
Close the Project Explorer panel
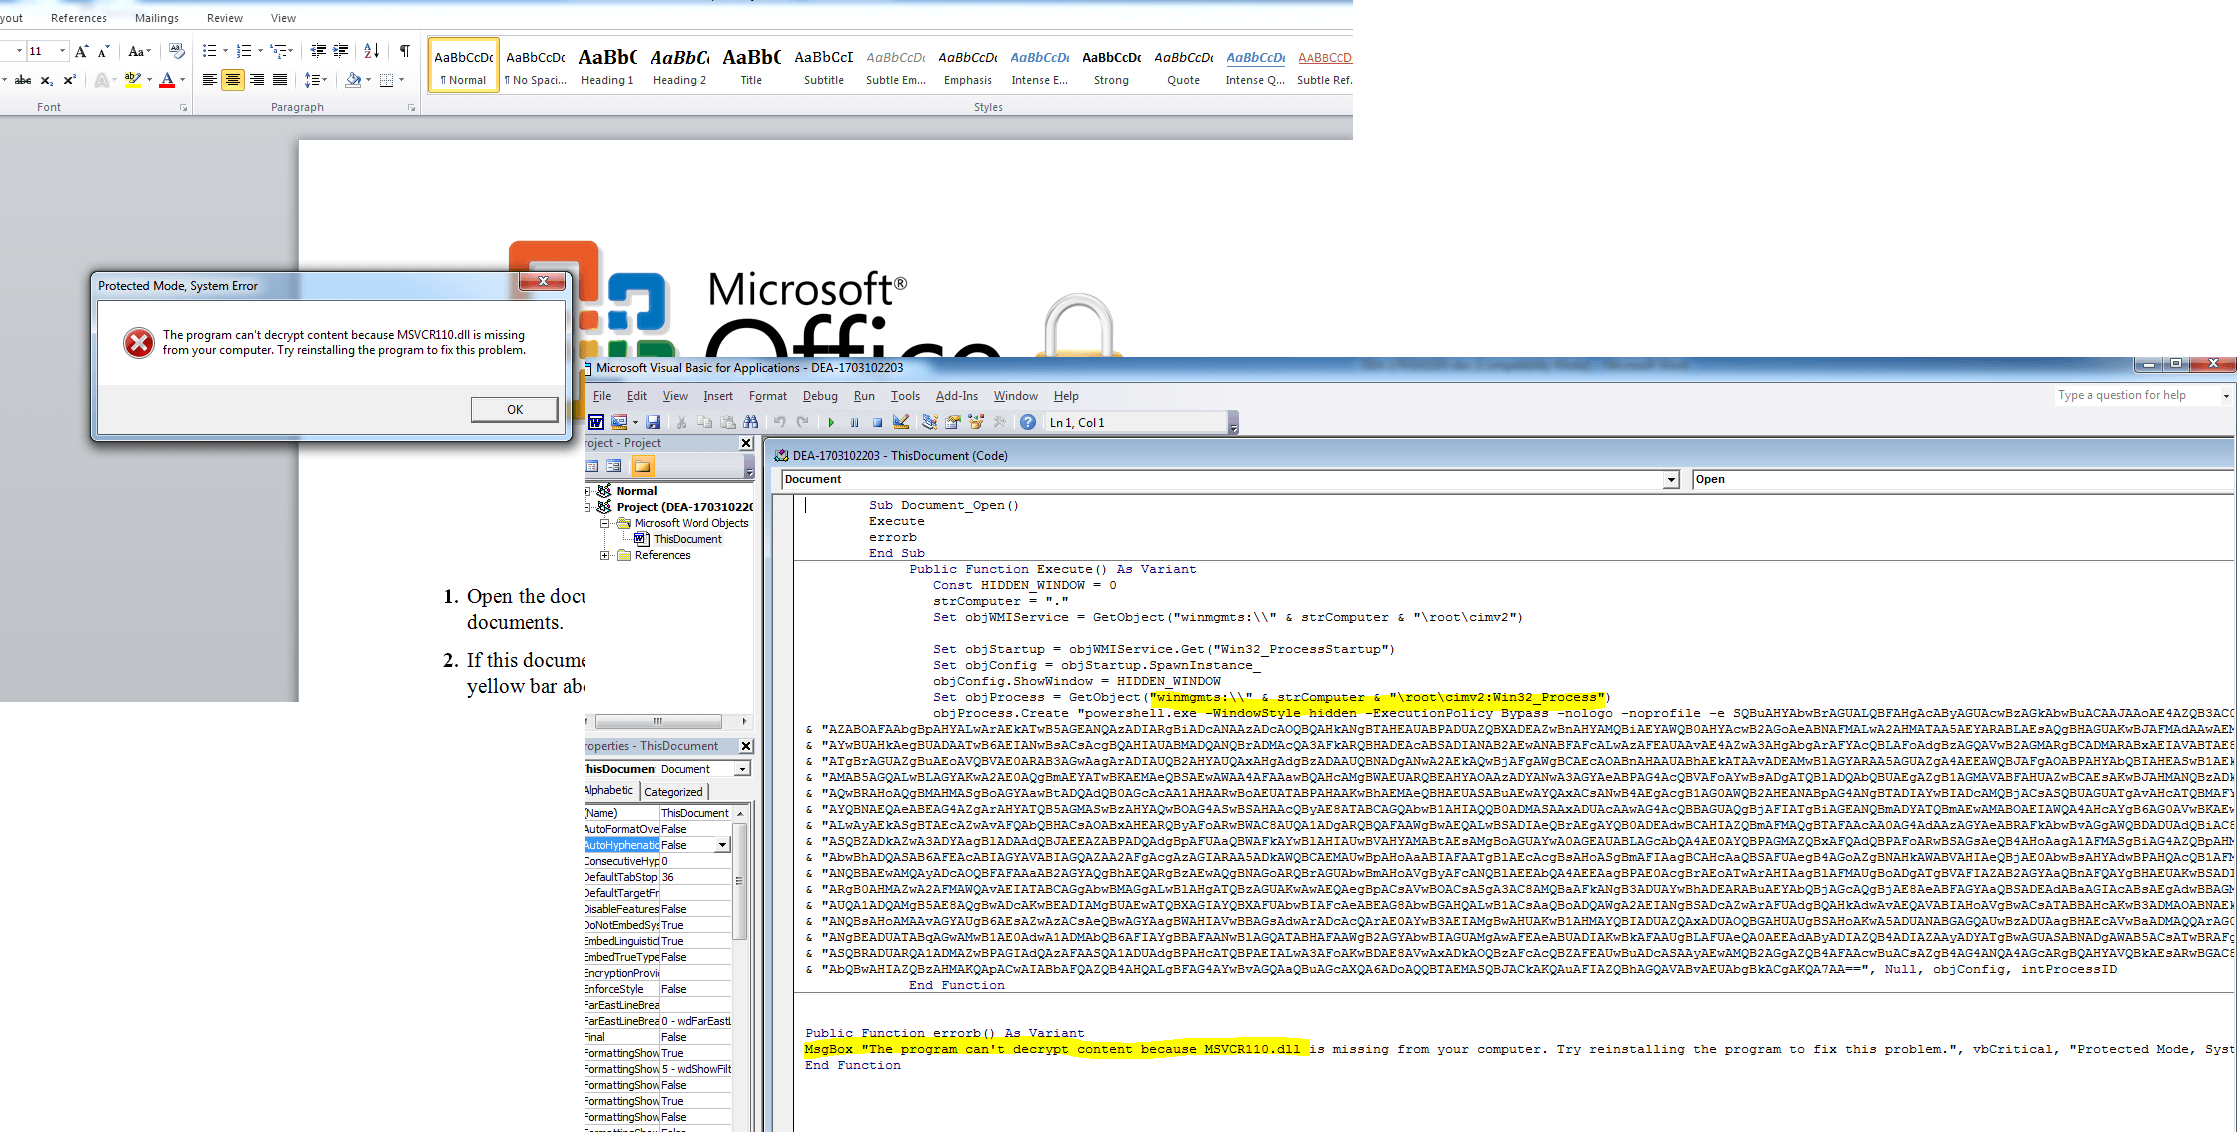coord(746,443)
